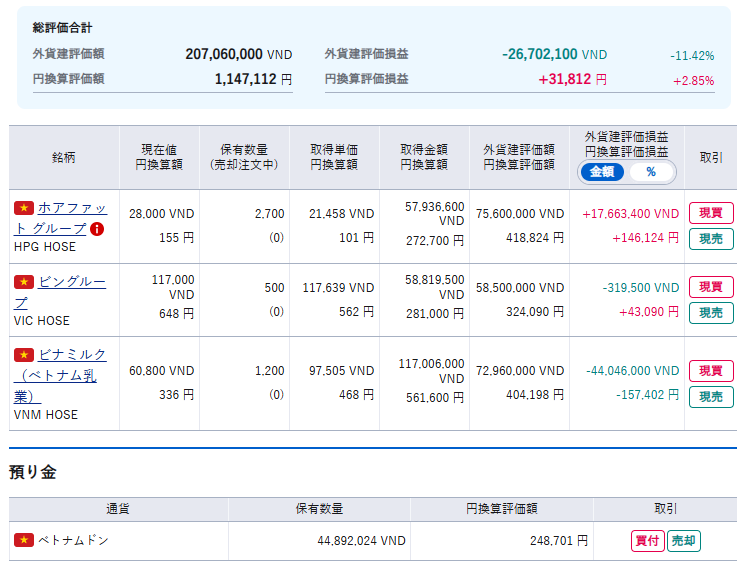Click the Vietnam flag icon in the HPG row

(x=24, y=208)
